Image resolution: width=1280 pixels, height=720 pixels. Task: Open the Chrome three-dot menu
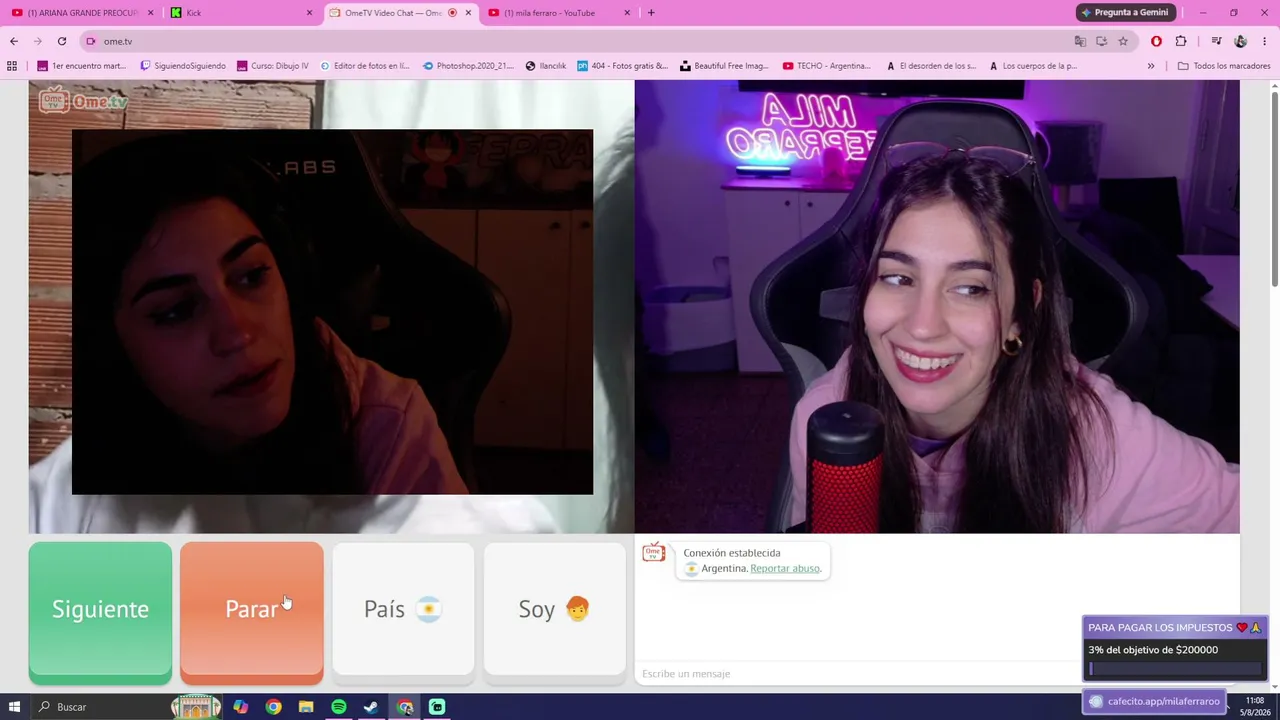(1265, 41)
